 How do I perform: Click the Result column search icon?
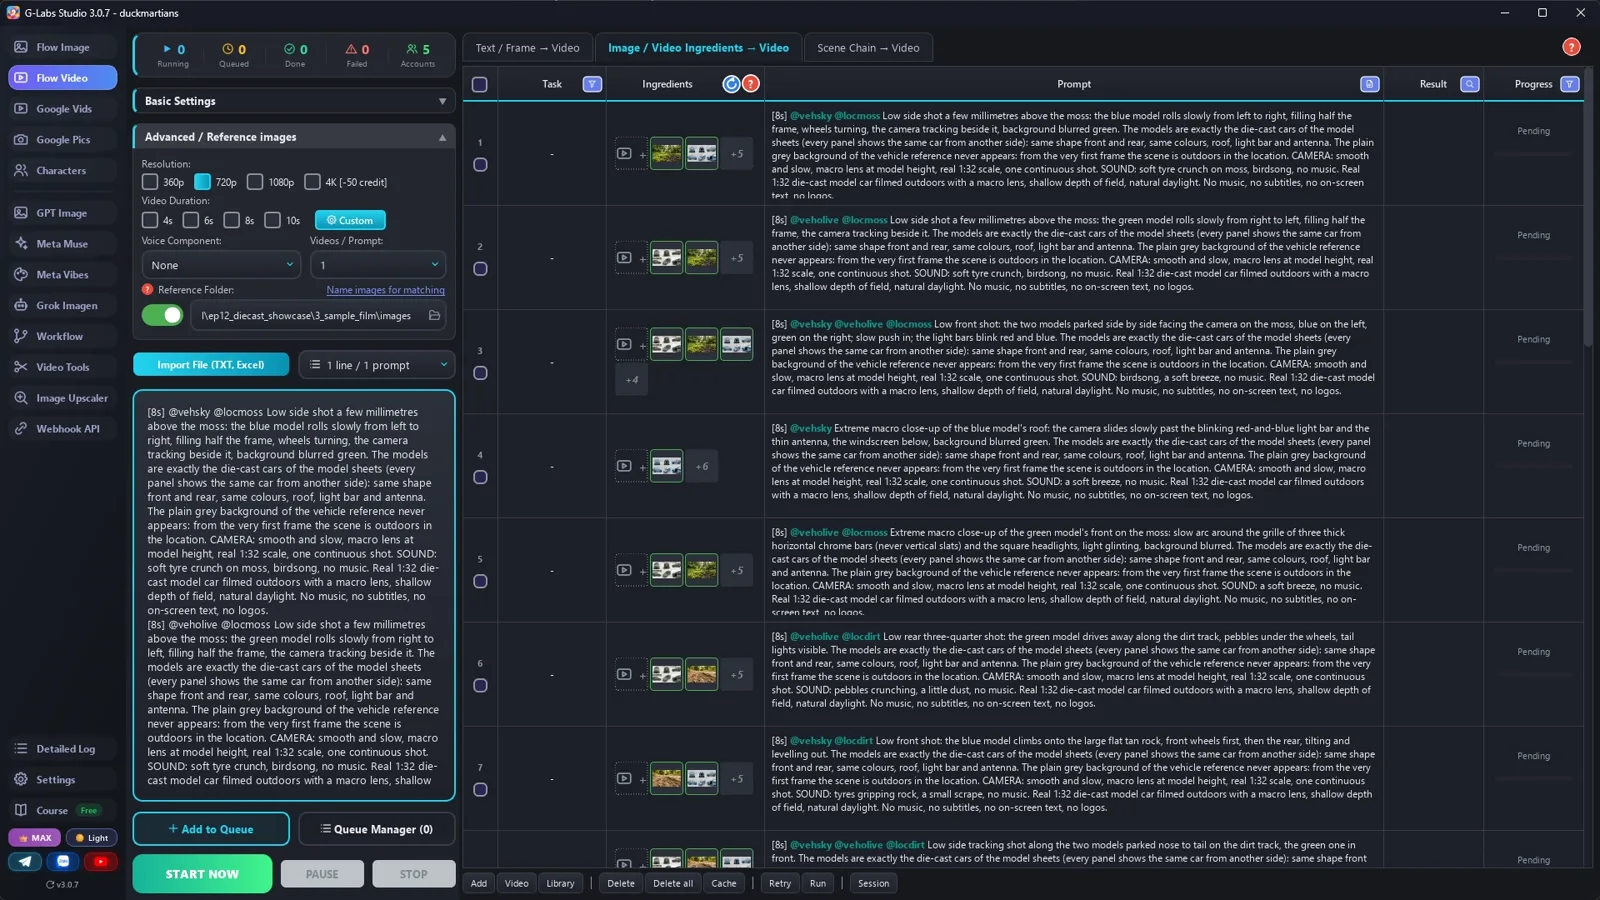(x=1469, y=84)
